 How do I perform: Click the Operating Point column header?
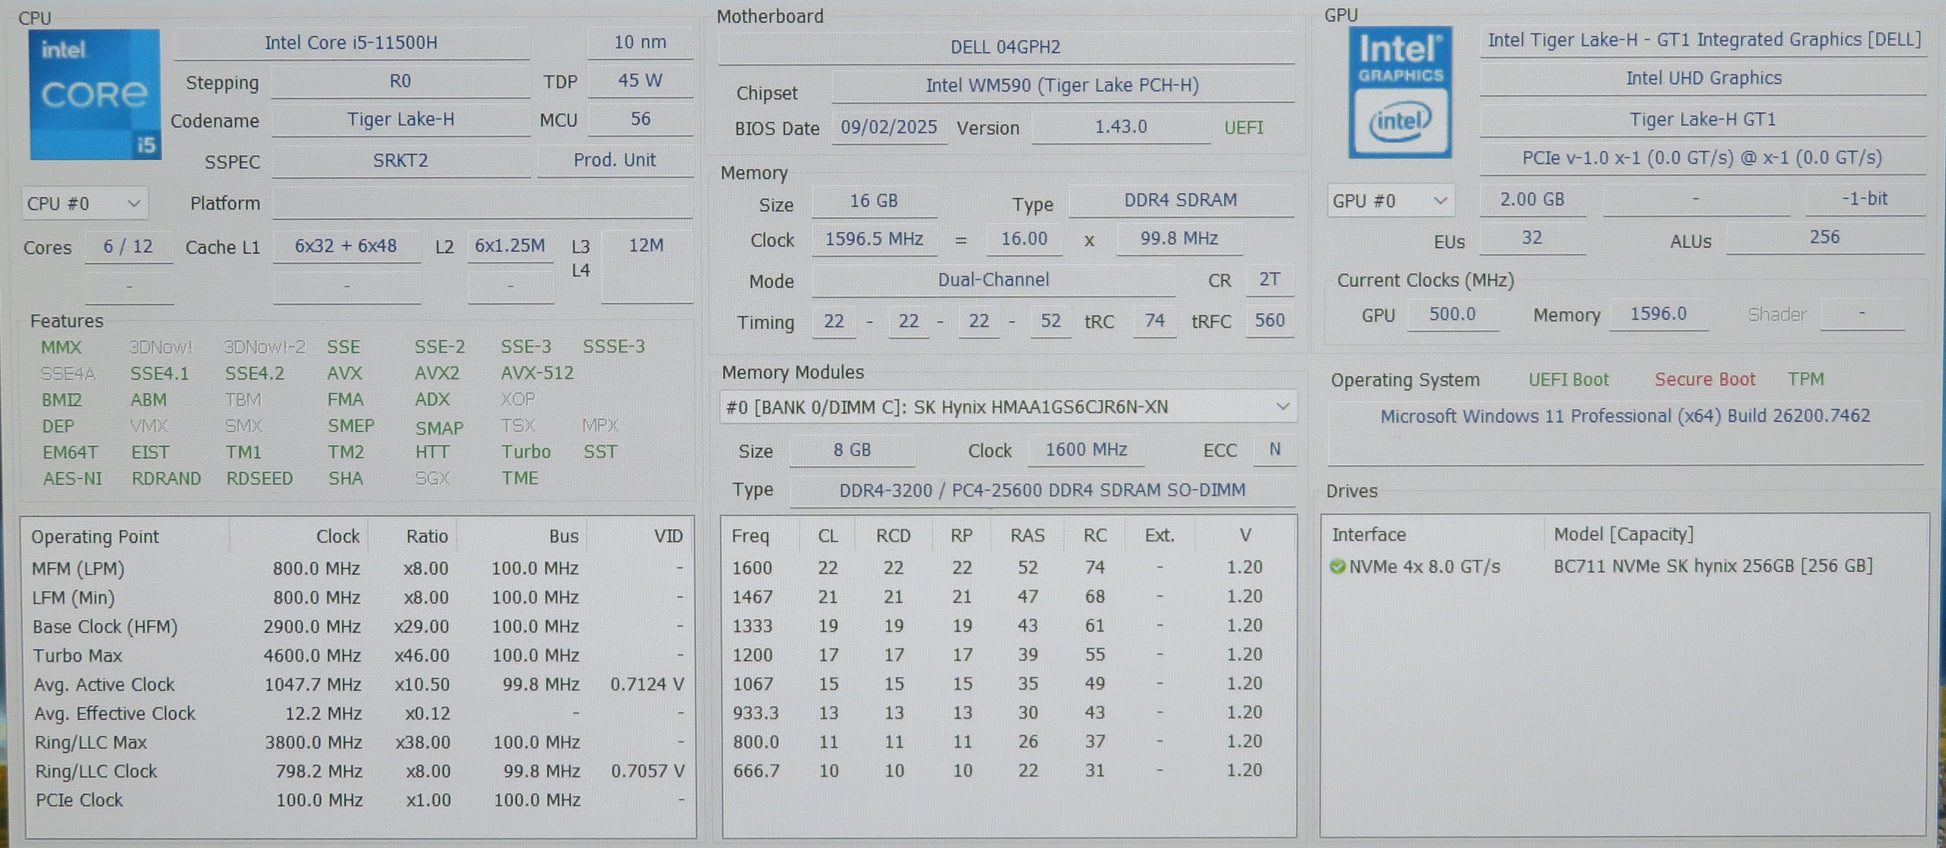[x=95, y=537]
